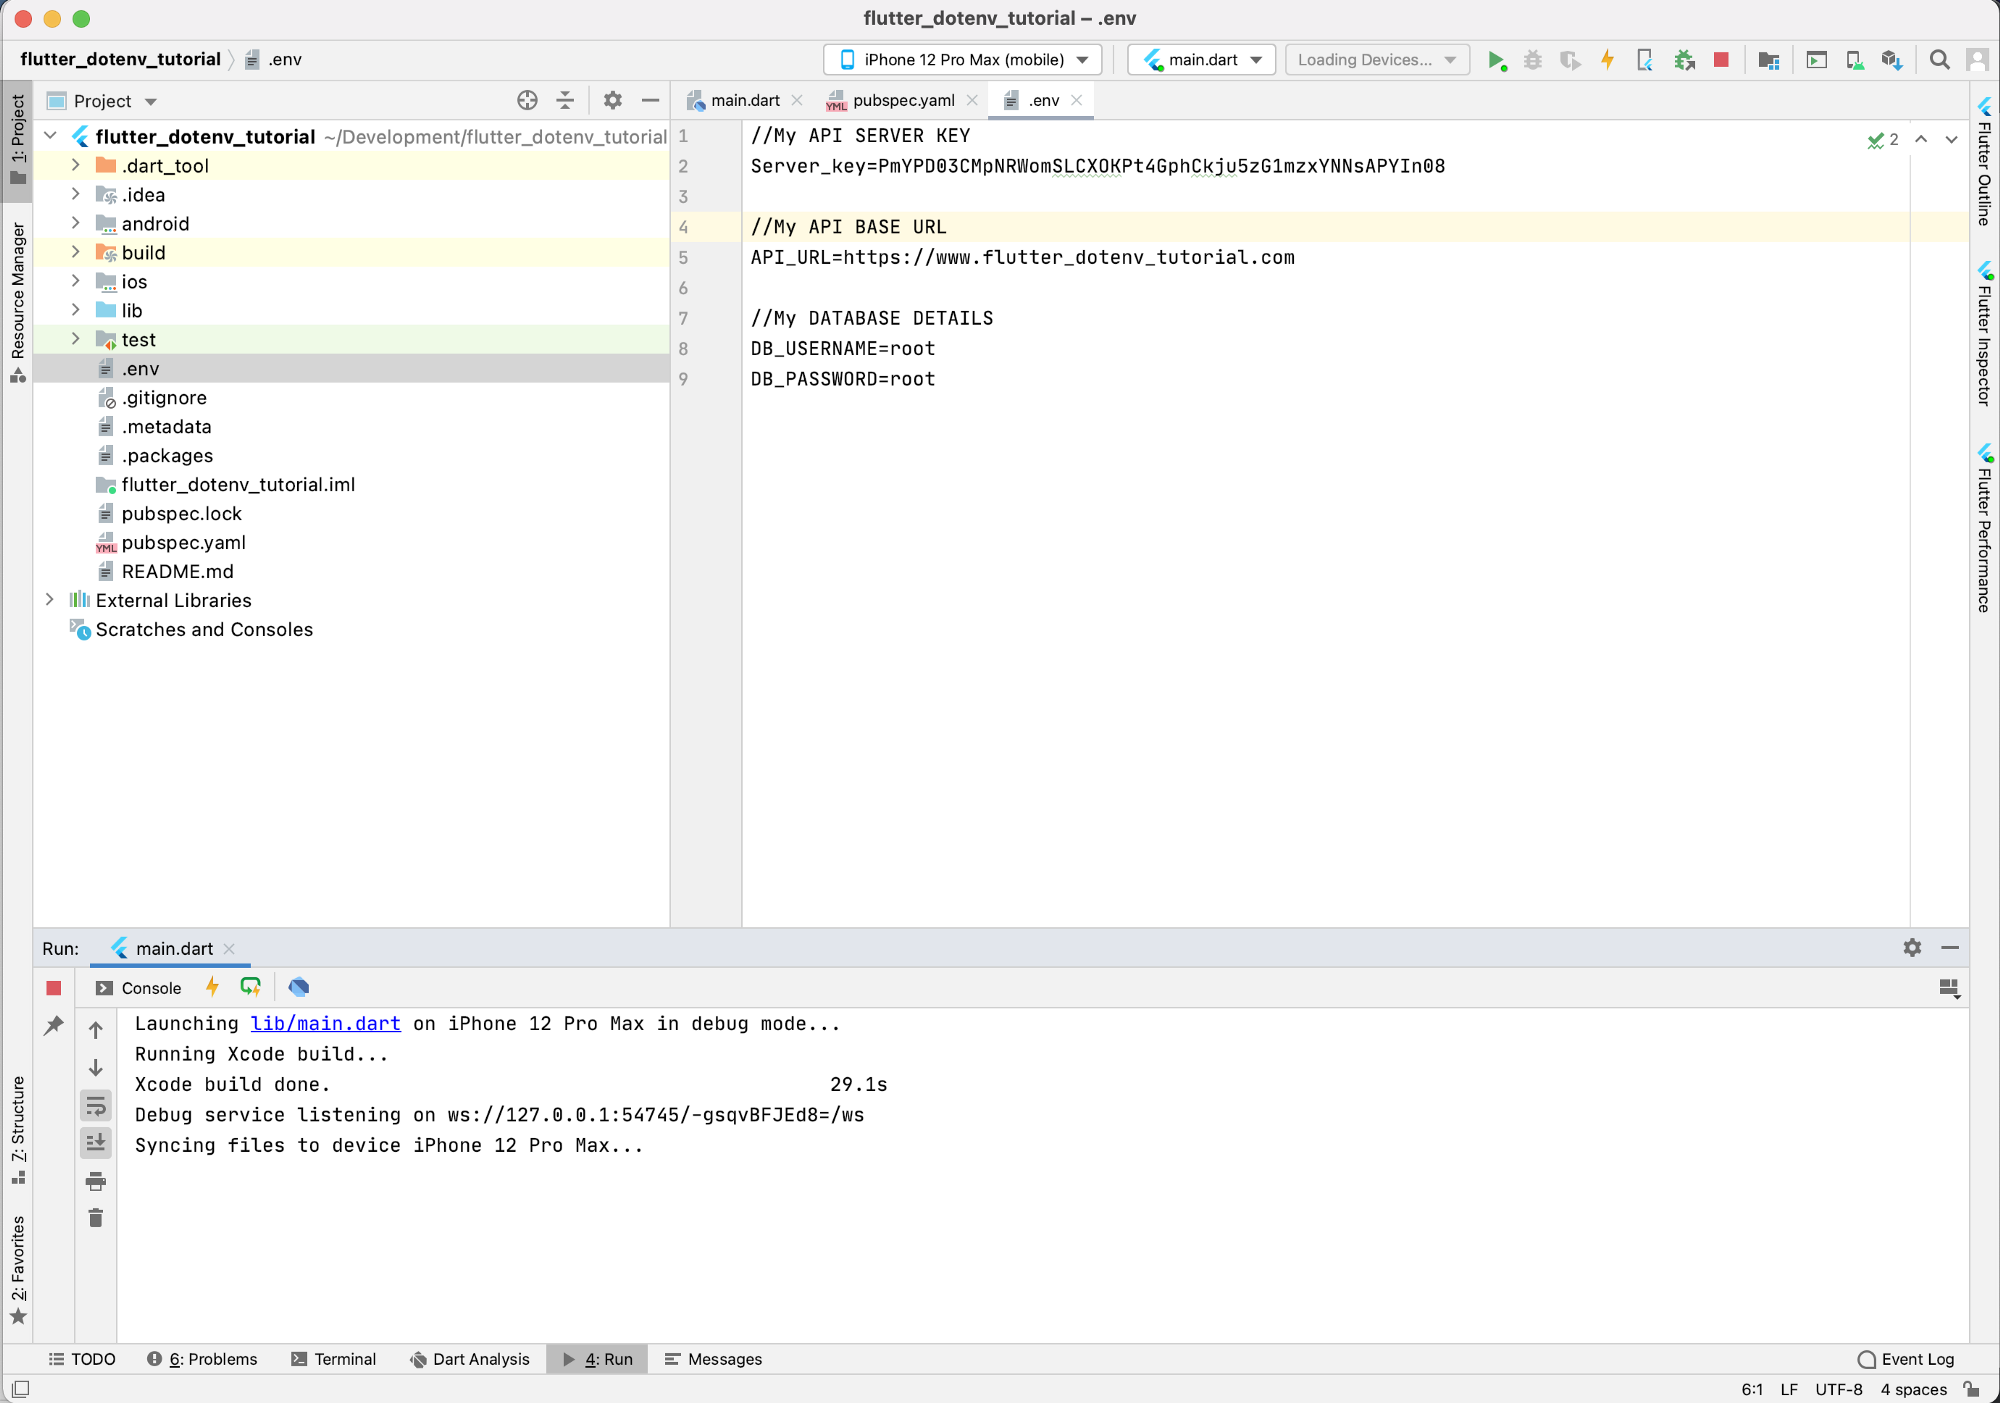This screenshot has width=2000, height=1403.
Task: Open the iPhone 12 Pro Max device dropdown
Action: click(963, 60)
